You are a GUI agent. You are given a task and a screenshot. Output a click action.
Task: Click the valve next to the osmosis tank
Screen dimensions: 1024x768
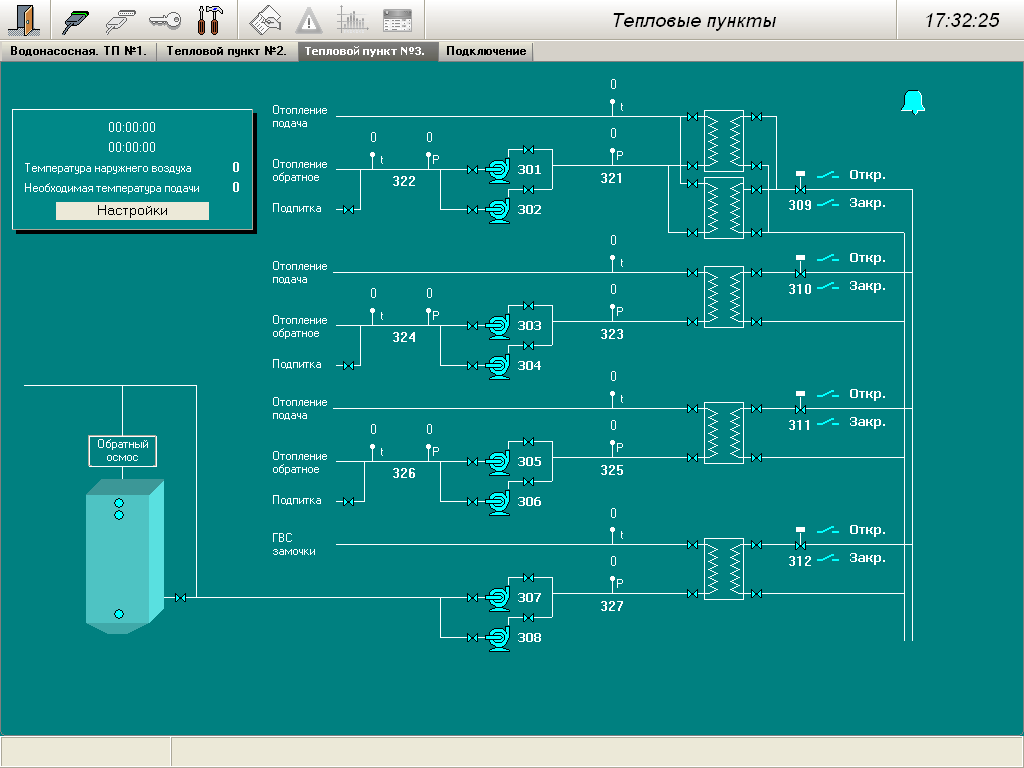[181, 598]
